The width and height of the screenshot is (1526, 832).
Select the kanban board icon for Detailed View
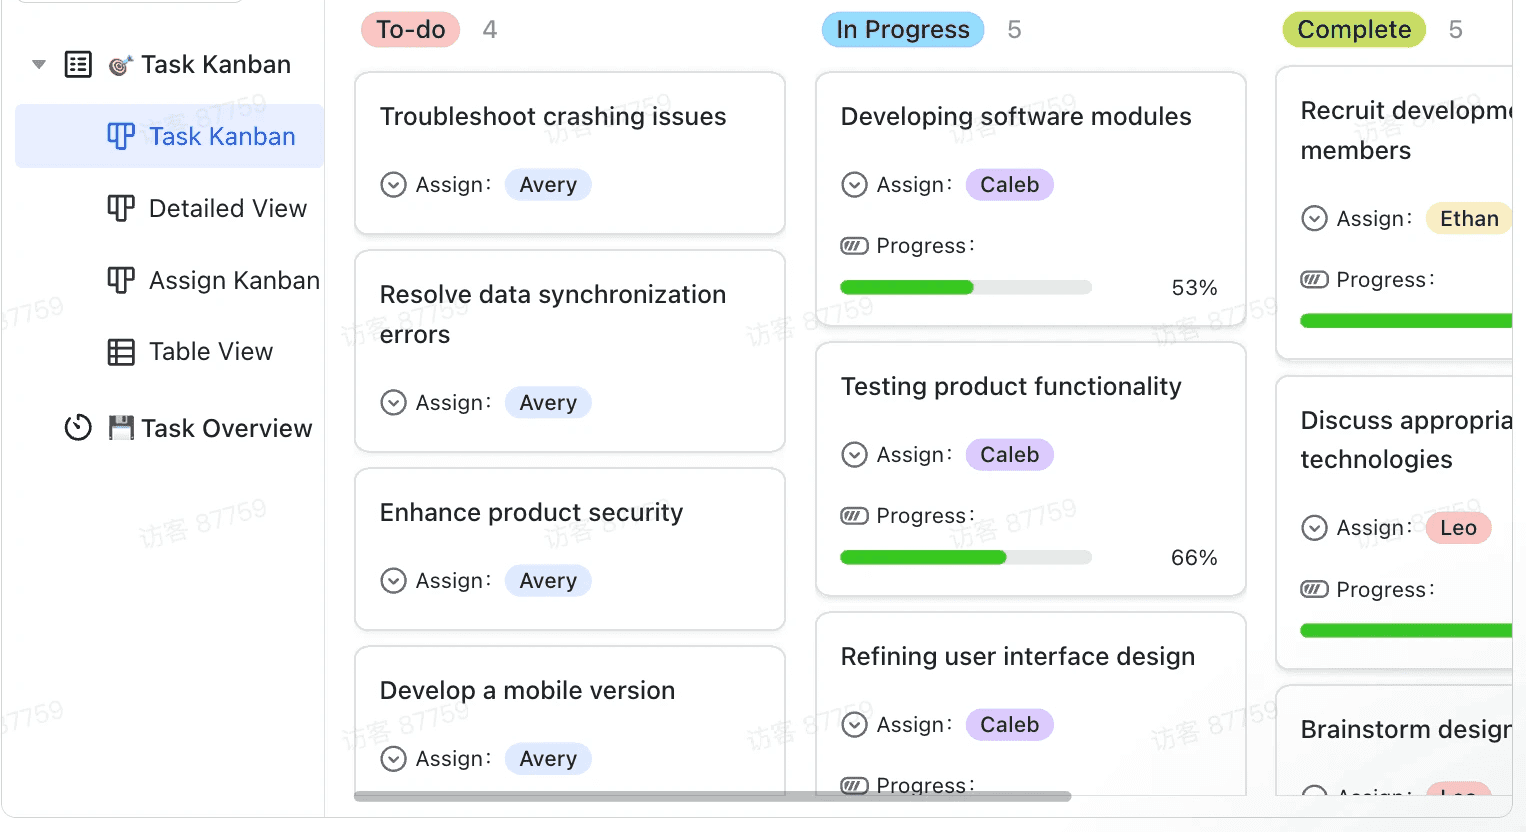coord(119,208)
